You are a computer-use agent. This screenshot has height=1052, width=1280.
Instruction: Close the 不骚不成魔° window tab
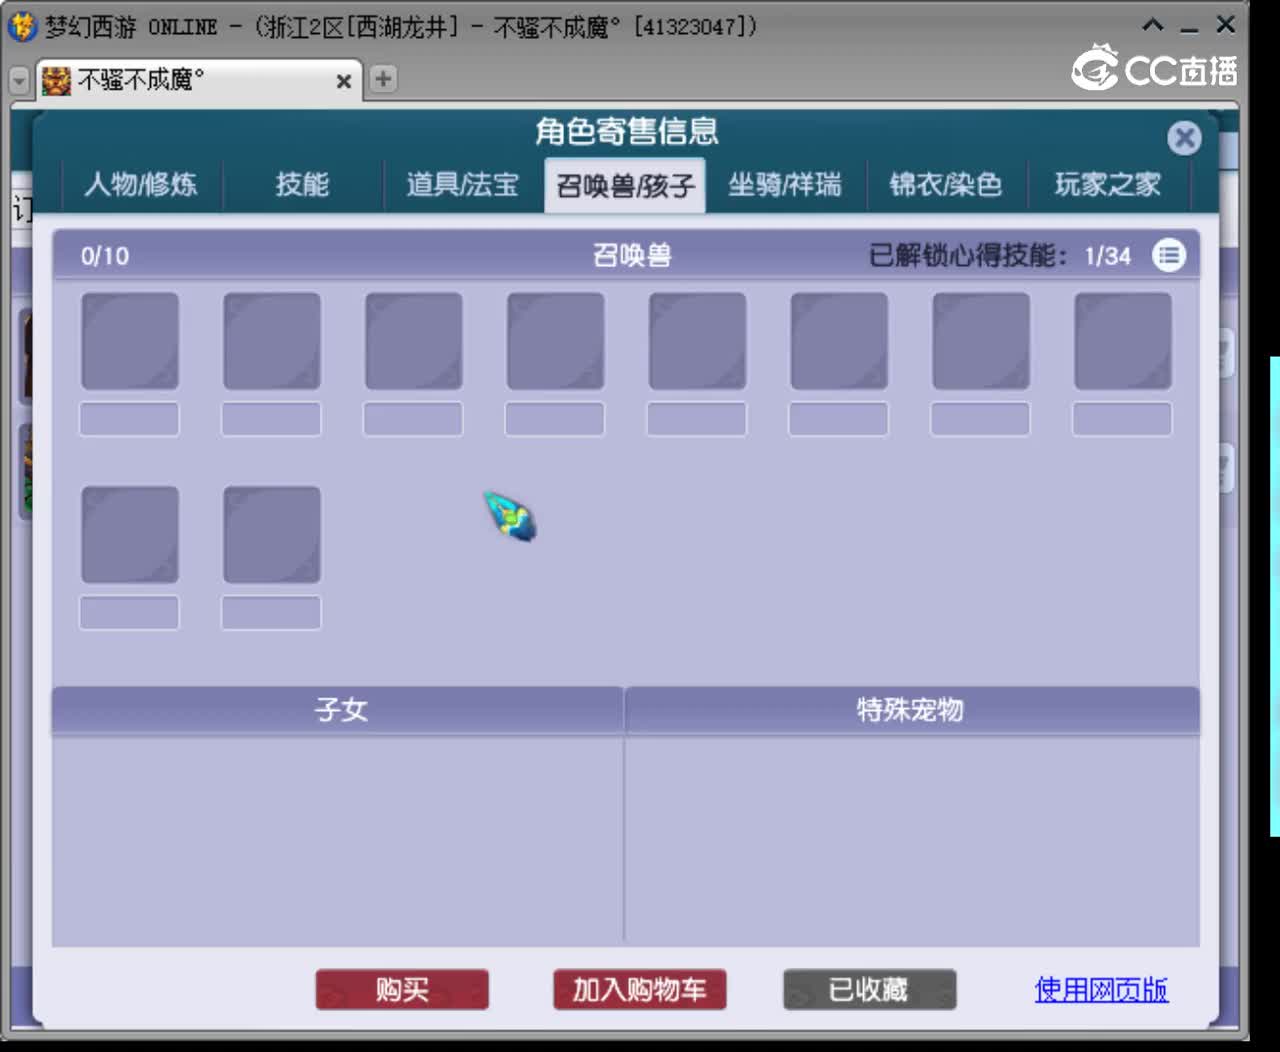tap(344, 82)
